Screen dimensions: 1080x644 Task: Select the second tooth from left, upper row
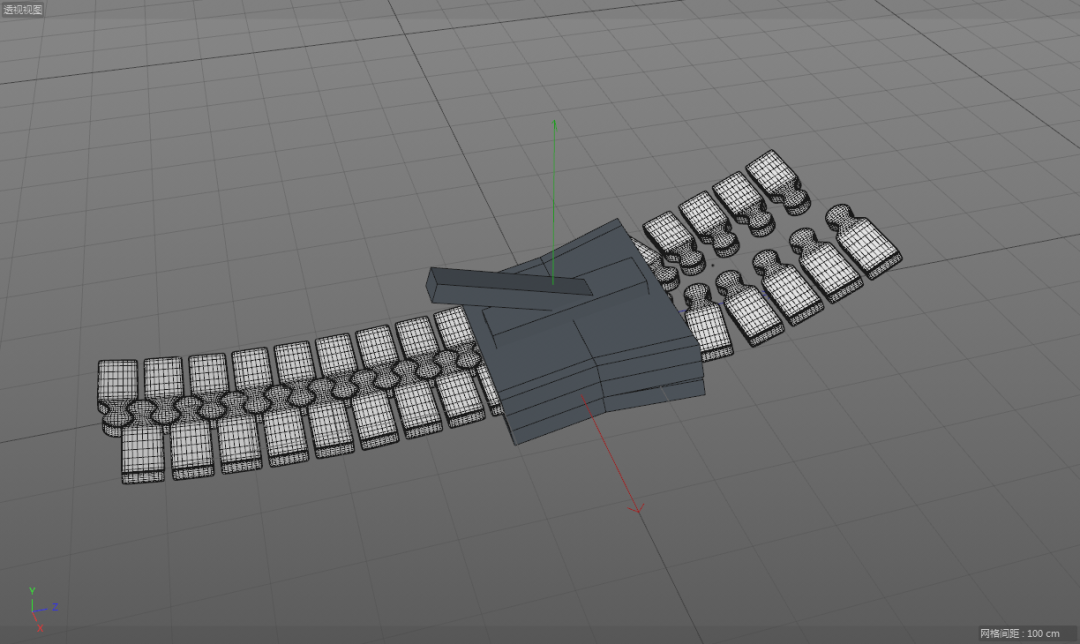162,382
